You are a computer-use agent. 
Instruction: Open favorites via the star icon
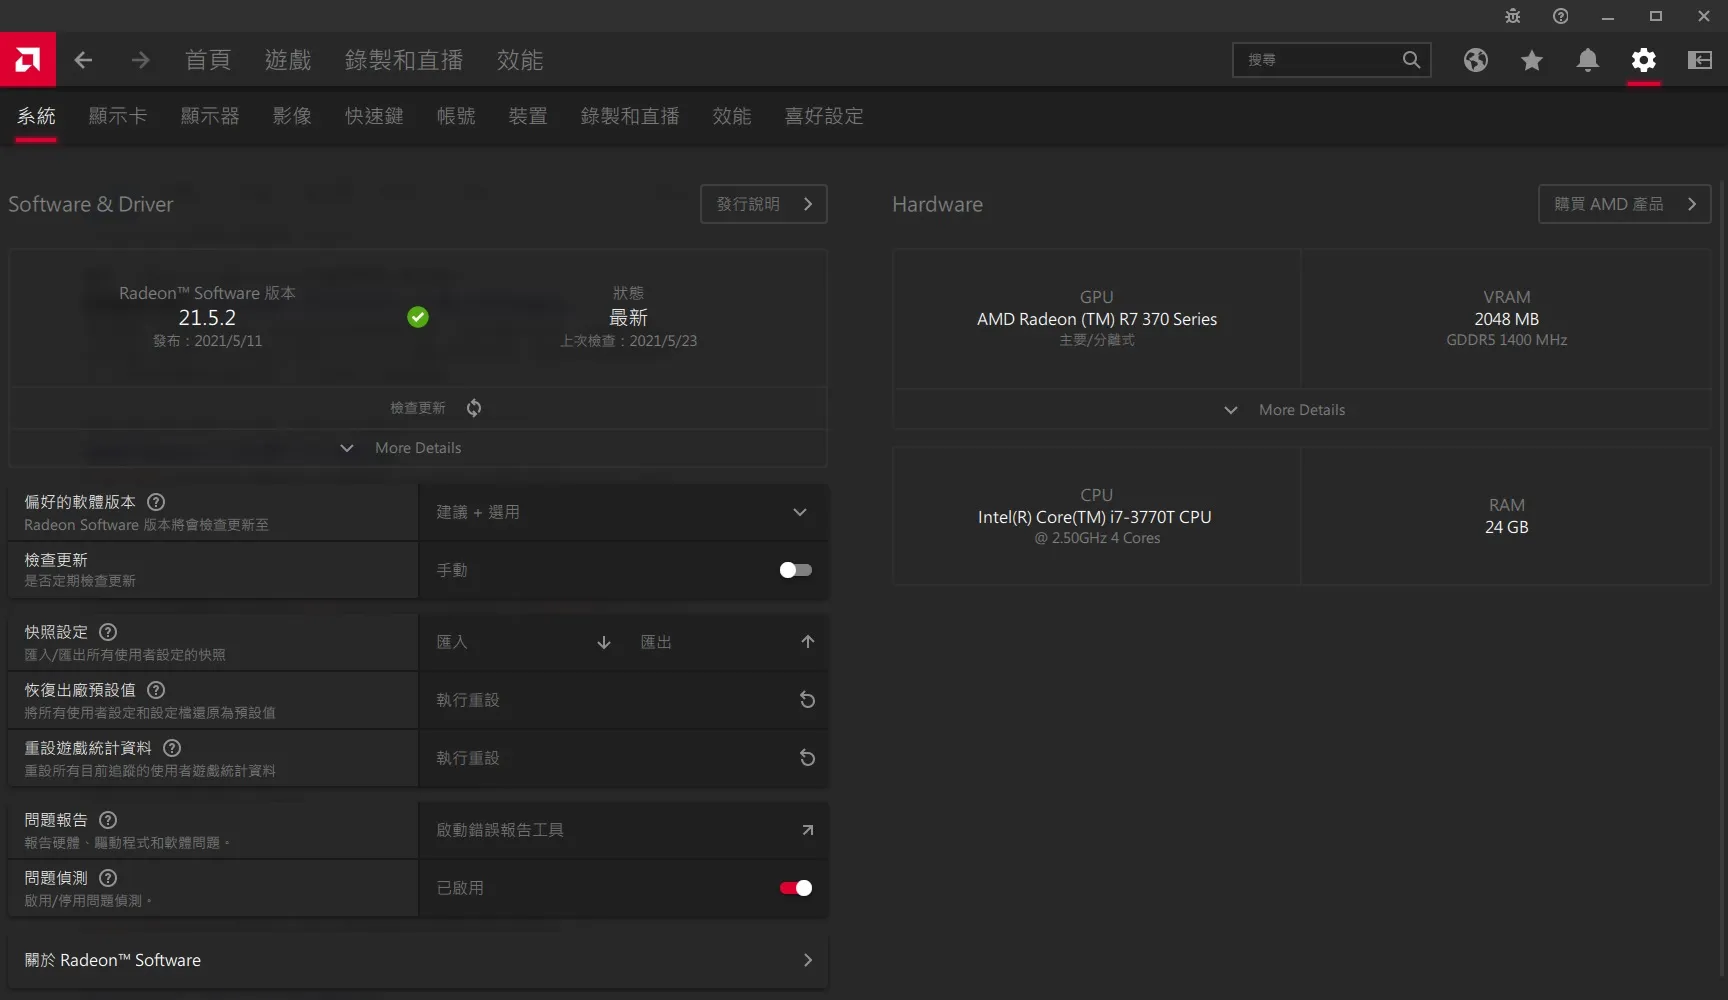[x=1532, y=60]
